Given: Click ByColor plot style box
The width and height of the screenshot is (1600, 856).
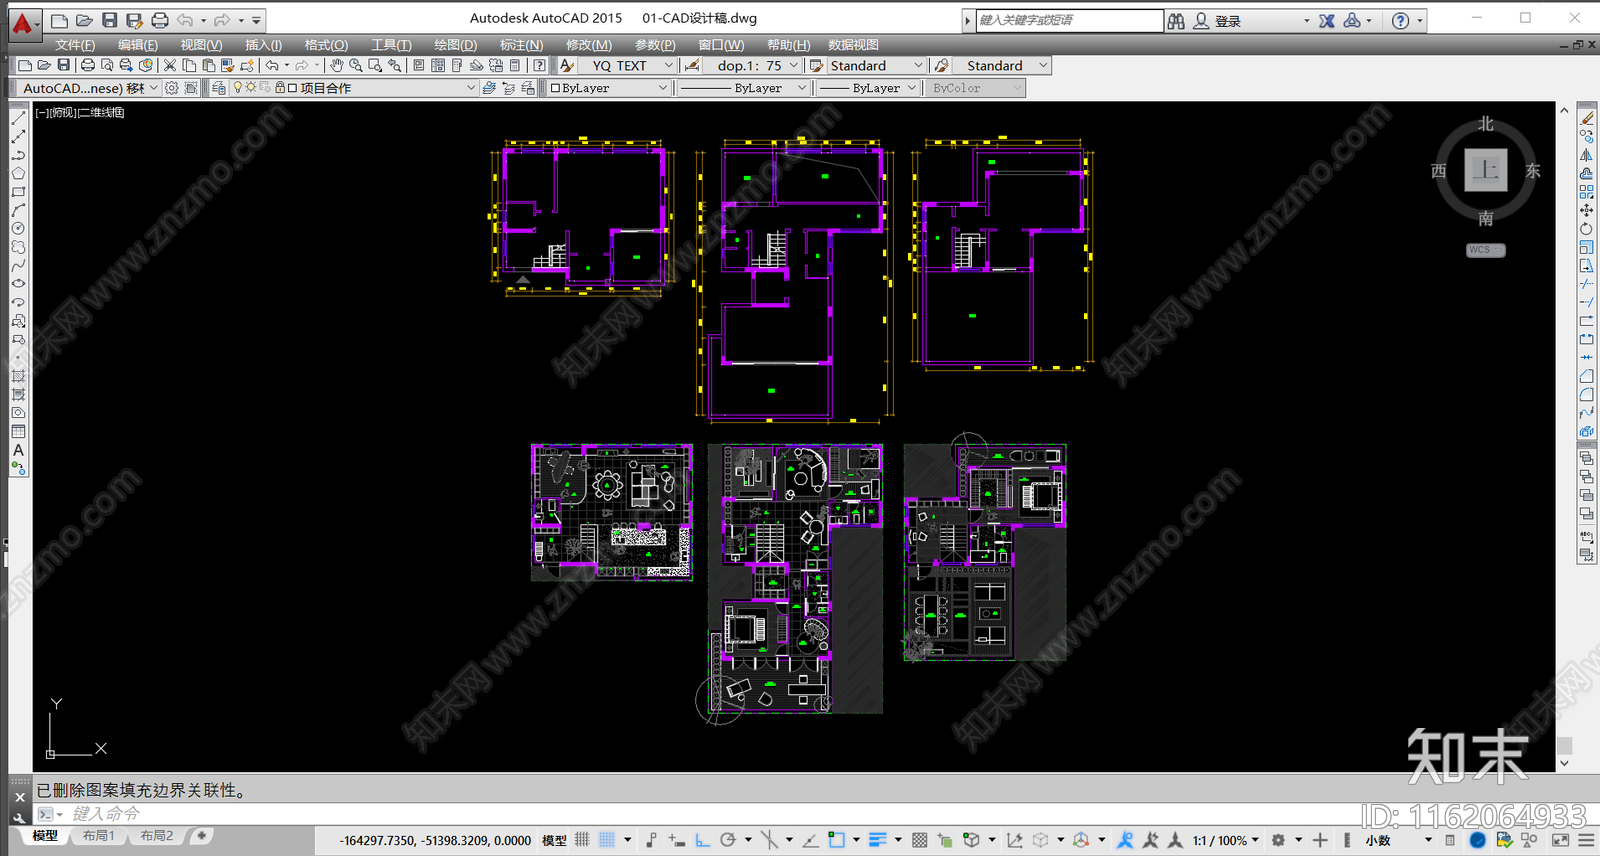Looking at the screenshot, I should [x=975, y=88].
